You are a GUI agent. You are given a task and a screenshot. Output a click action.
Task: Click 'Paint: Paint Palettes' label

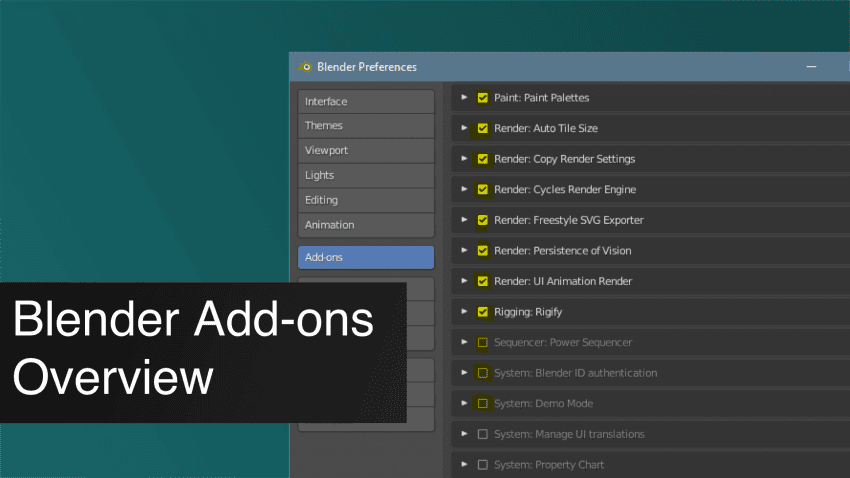click(542, 98)
